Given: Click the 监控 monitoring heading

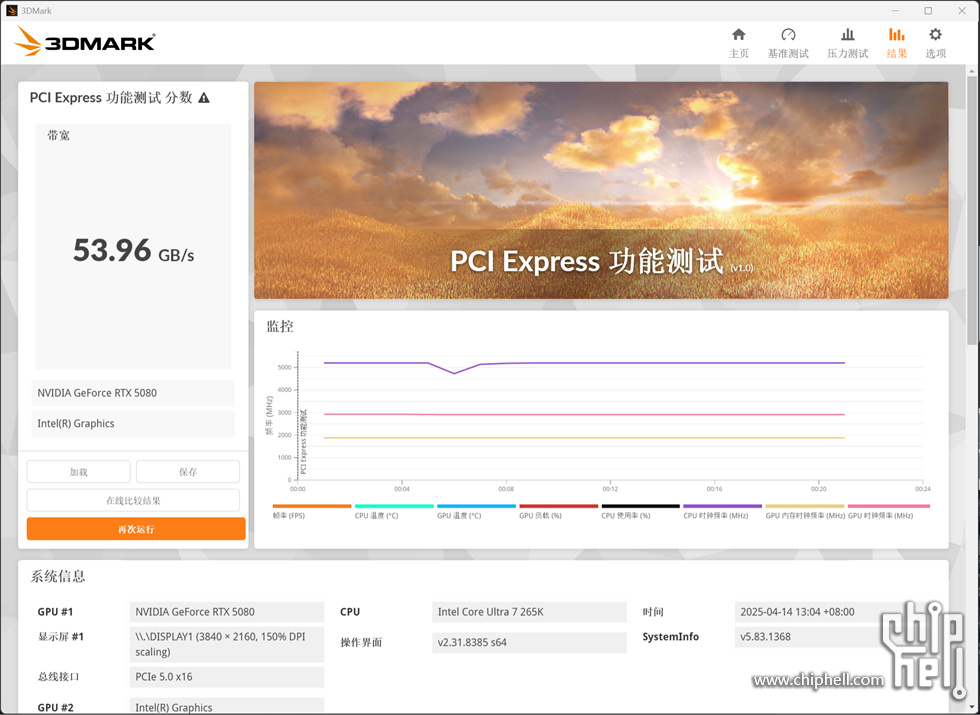Looking at the screenshot, I should (x=280, y=326).
